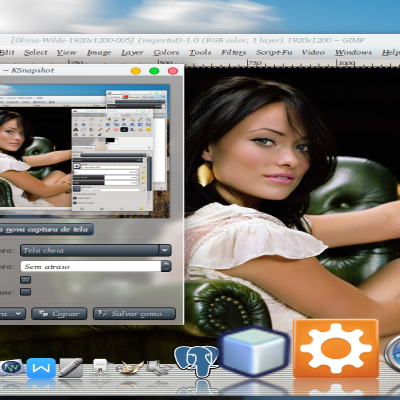The image size is (400, 400).
Task: Click the yellow minimize button of KSnapshot
Action: pyautogui.click(x=136, y=71)
